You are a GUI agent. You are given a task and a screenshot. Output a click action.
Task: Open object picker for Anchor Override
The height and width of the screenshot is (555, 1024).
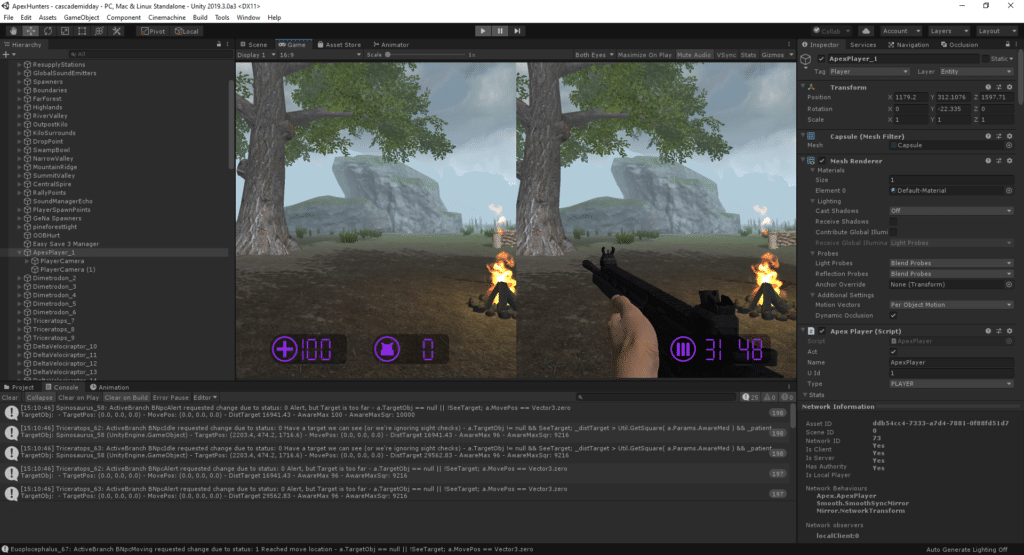(x=1009, y=285)
